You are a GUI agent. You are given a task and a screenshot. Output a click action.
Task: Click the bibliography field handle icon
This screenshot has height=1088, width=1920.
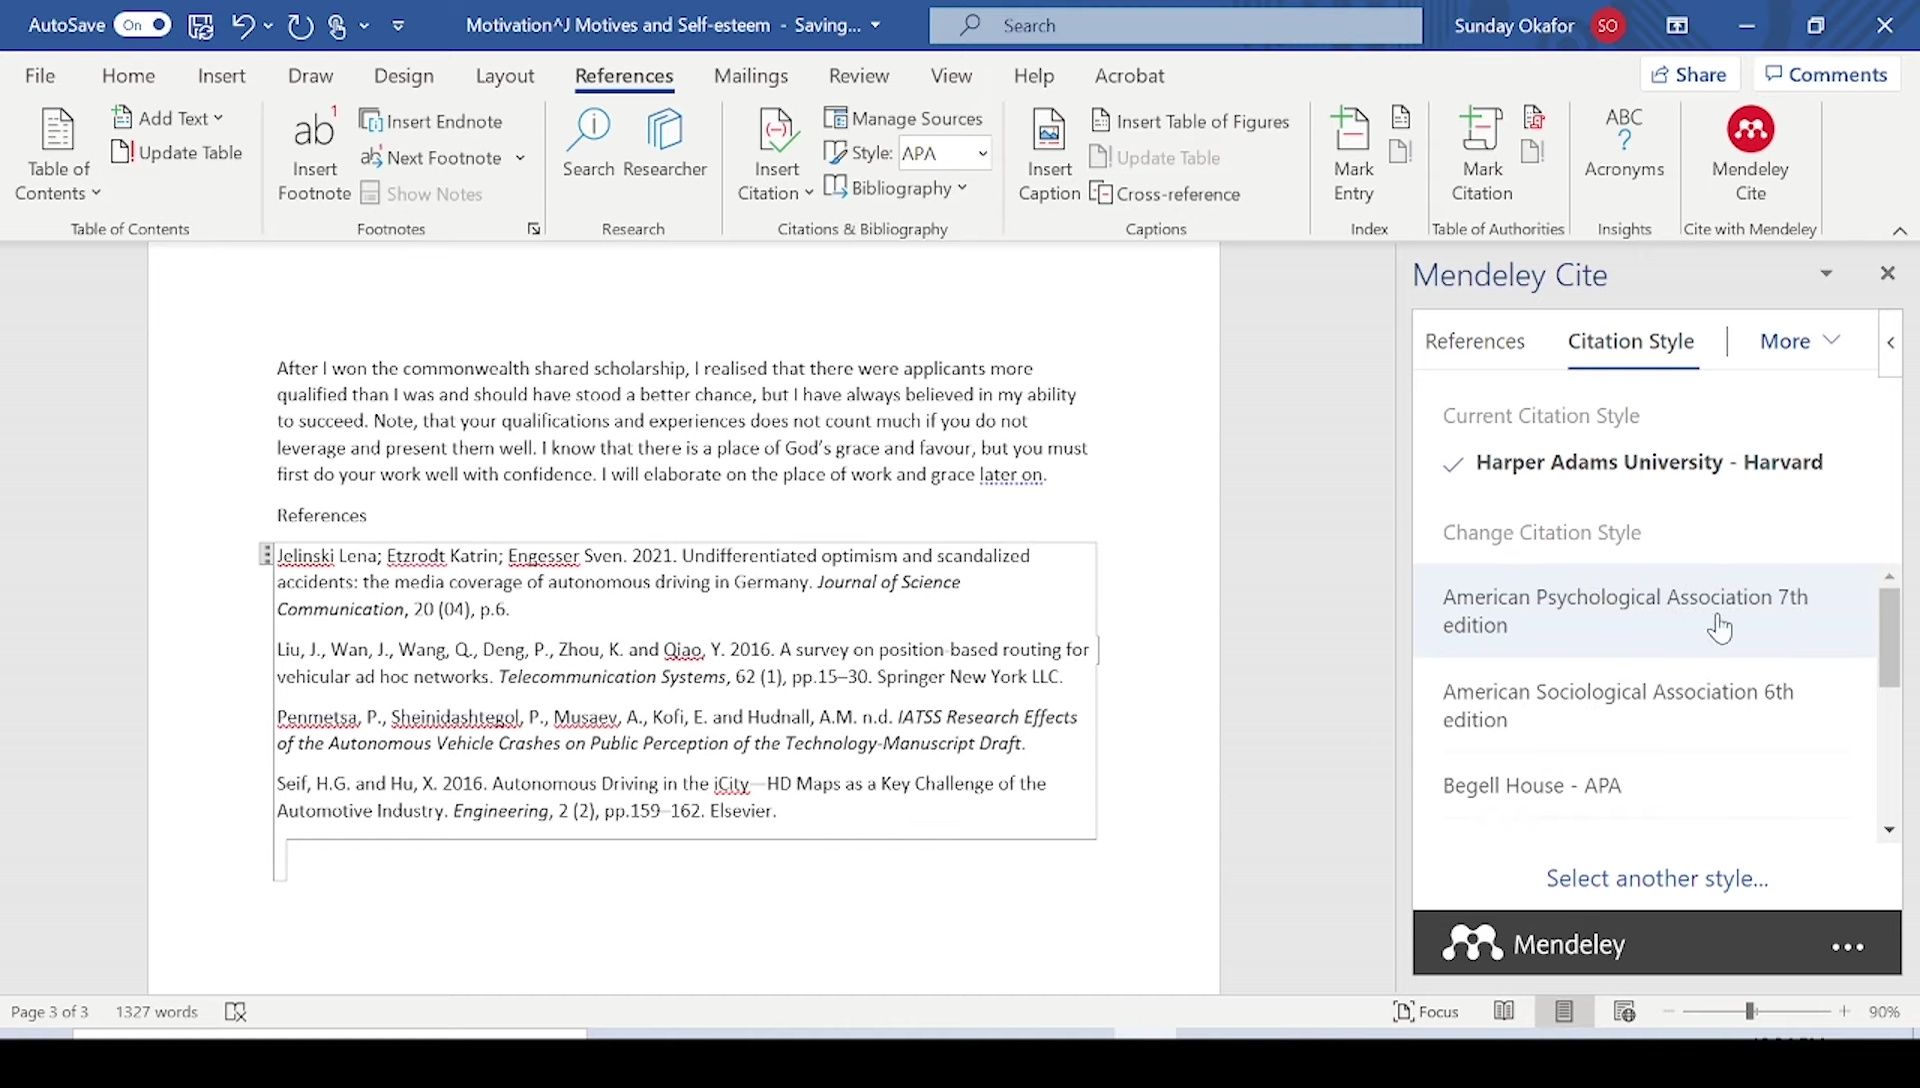click(x=265, y=554)
